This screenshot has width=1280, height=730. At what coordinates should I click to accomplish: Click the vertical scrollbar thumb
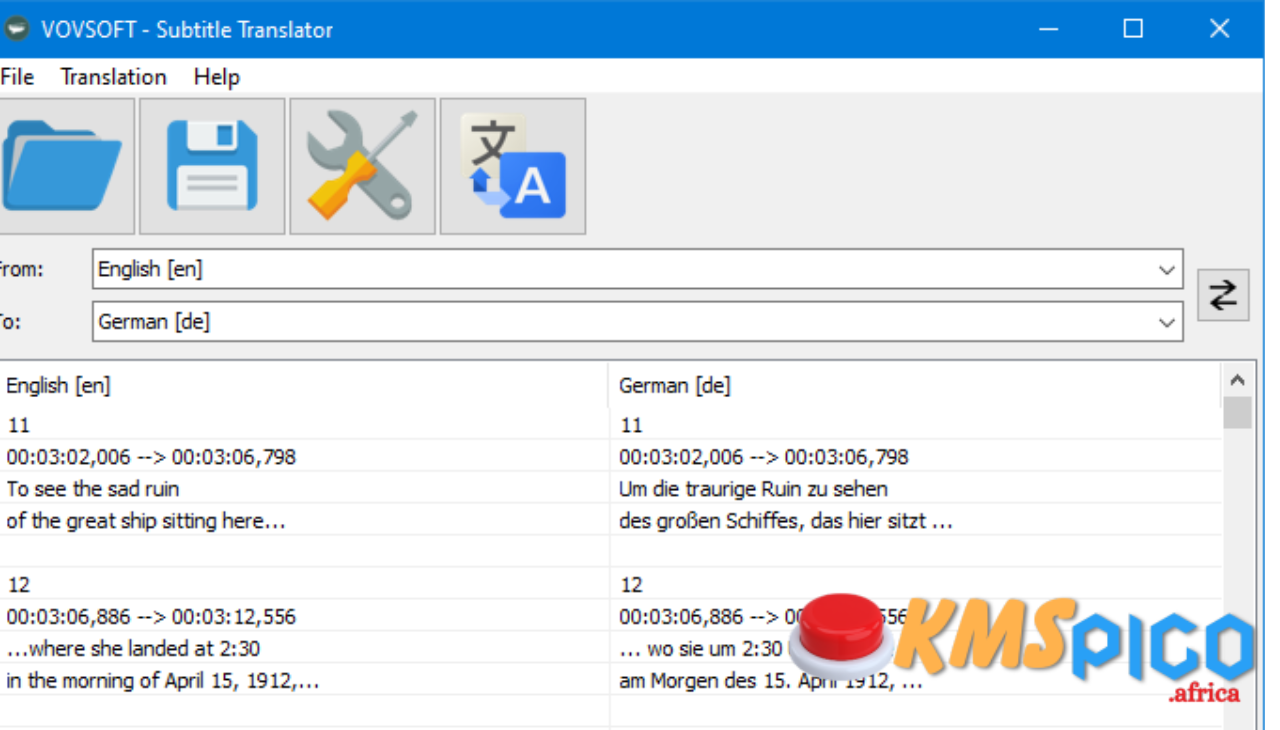[1238, 413]
